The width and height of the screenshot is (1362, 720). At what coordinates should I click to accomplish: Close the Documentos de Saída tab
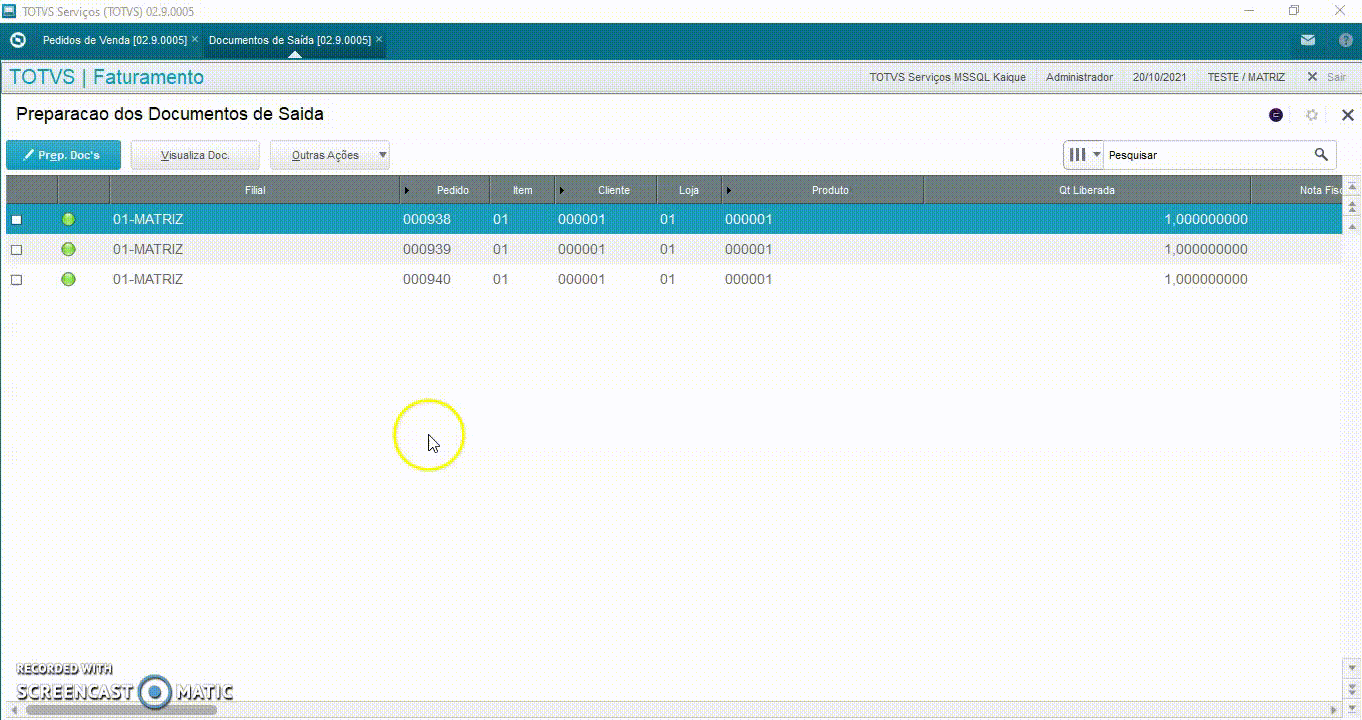379,40
